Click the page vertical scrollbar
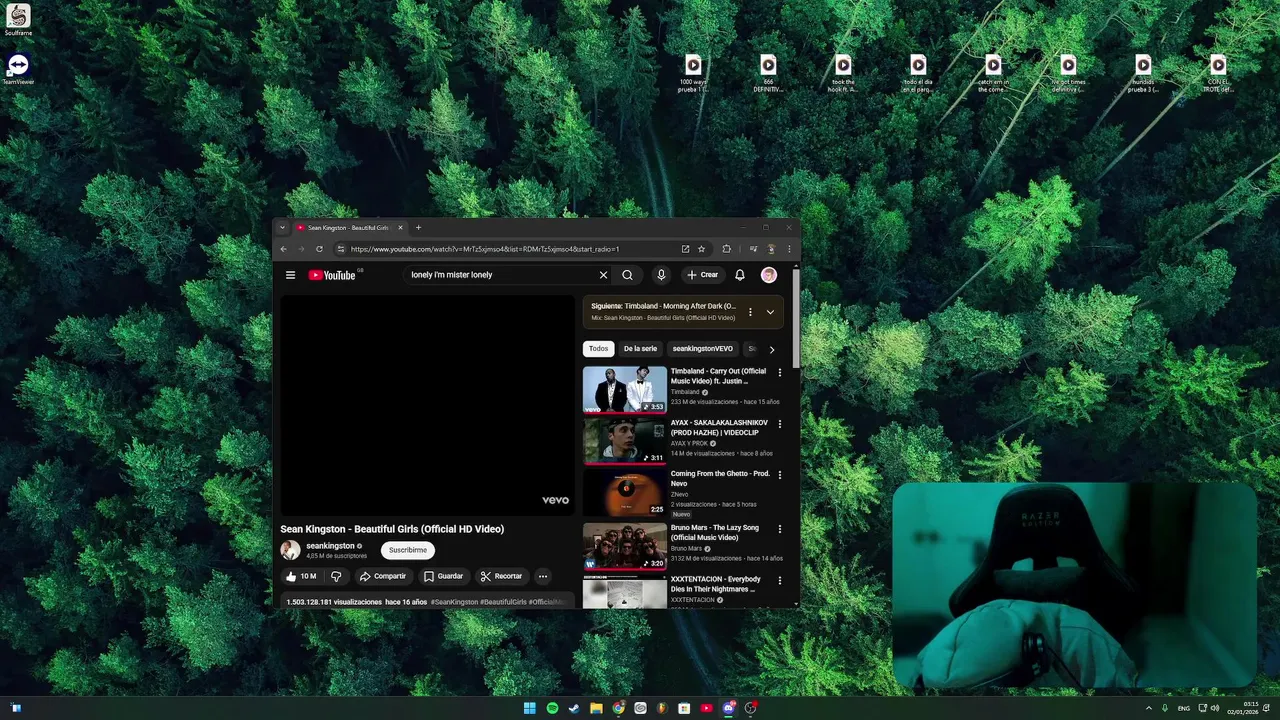 796,320
